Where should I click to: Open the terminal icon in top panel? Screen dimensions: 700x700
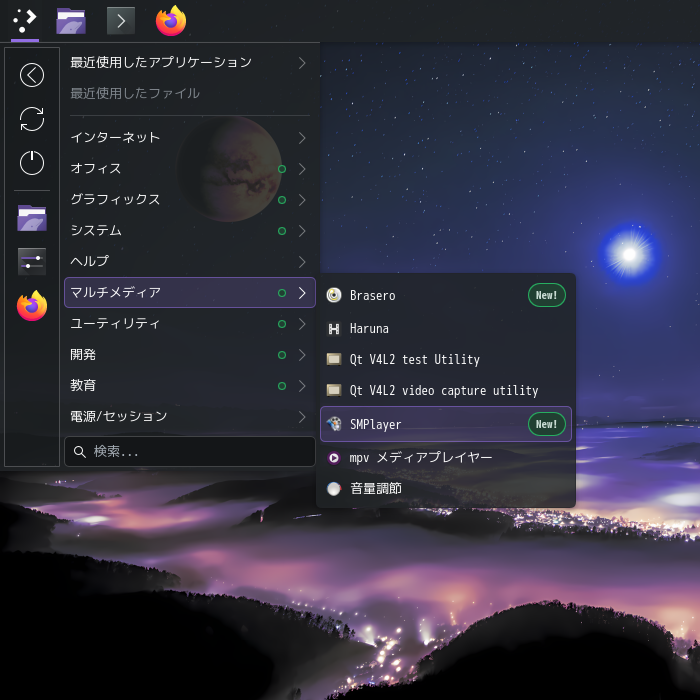tap(121, 21)
